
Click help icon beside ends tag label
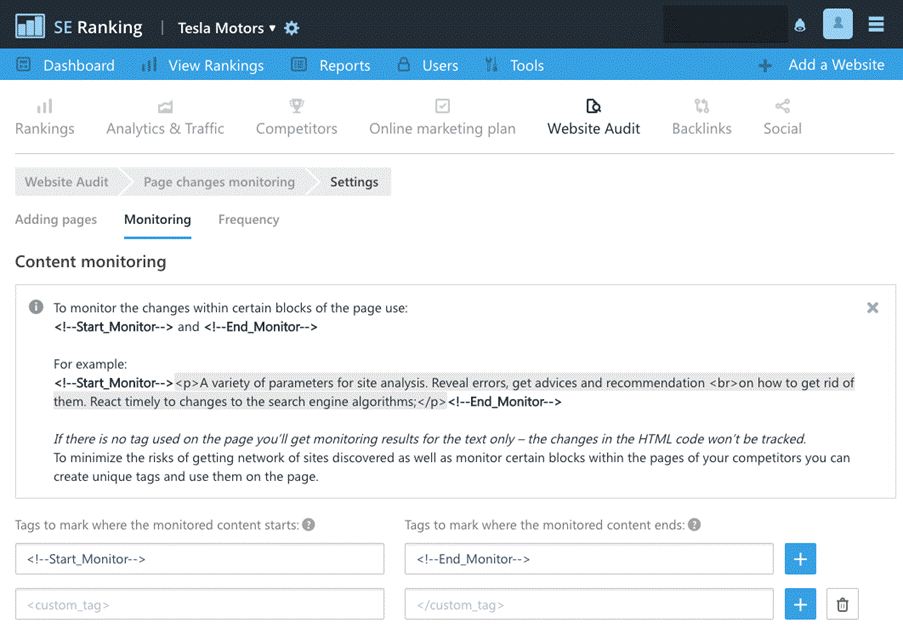tap(694, 525)
